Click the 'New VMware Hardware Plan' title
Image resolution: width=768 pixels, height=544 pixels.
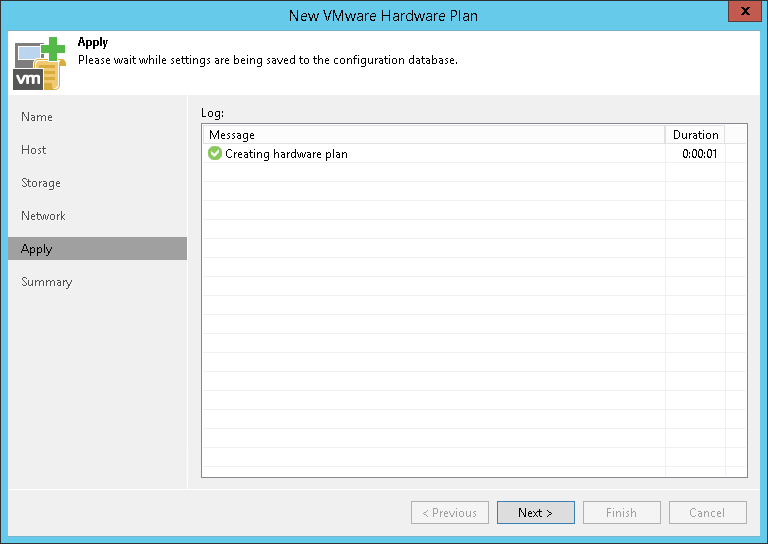[x=383, y=16]
